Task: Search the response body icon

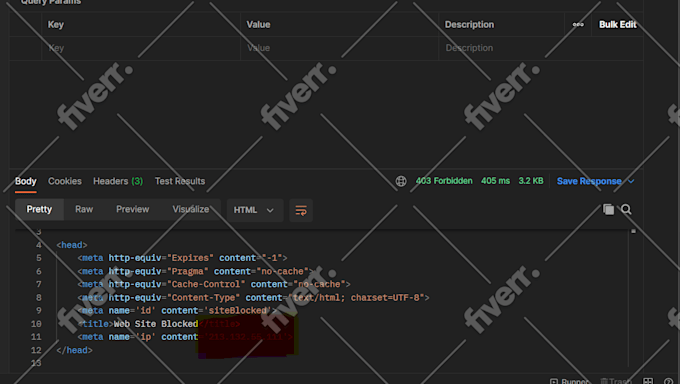Action: click(x=626, y=210)
